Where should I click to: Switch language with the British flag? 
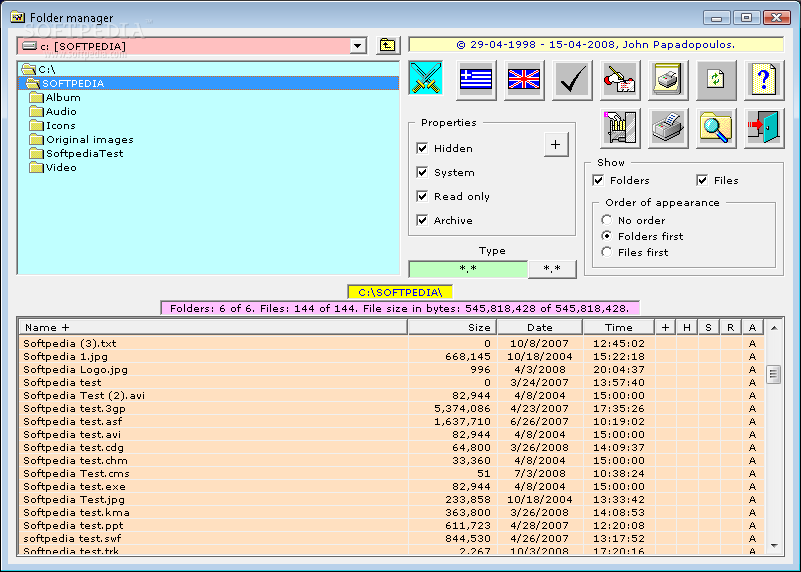coord(524,80)
